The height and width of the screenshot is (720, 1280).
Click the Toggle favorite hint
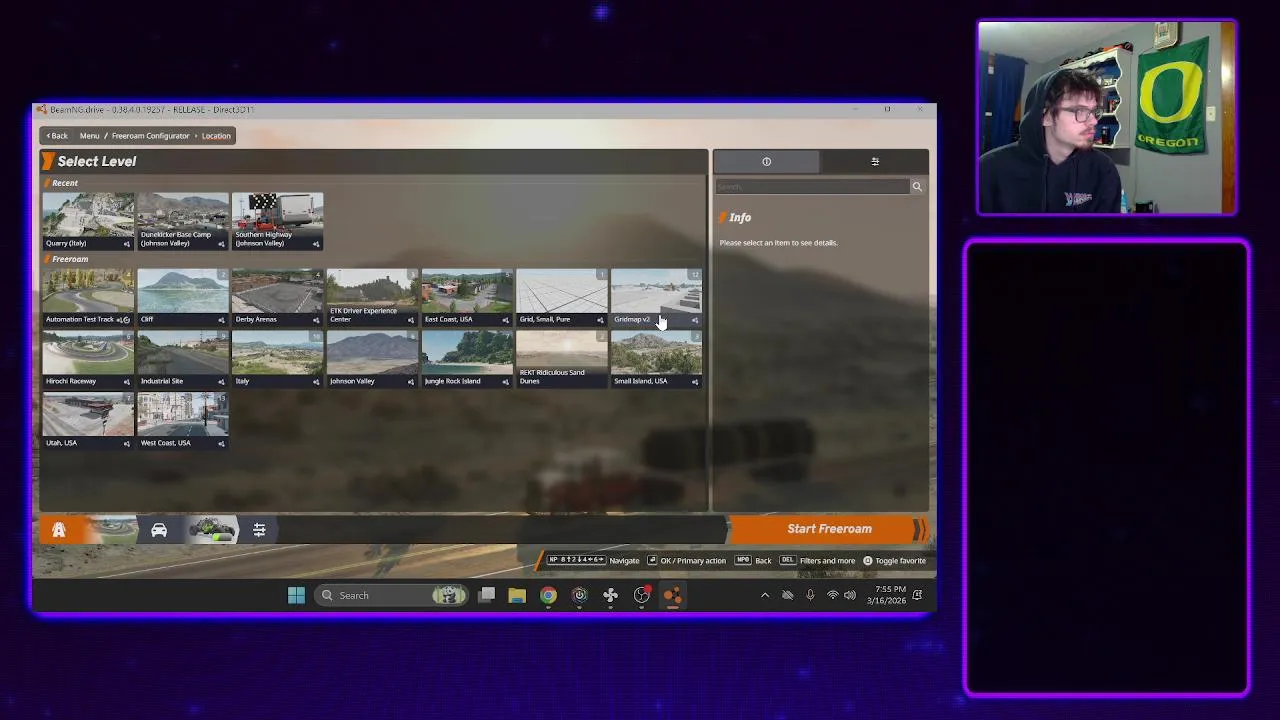pos(894,561)
